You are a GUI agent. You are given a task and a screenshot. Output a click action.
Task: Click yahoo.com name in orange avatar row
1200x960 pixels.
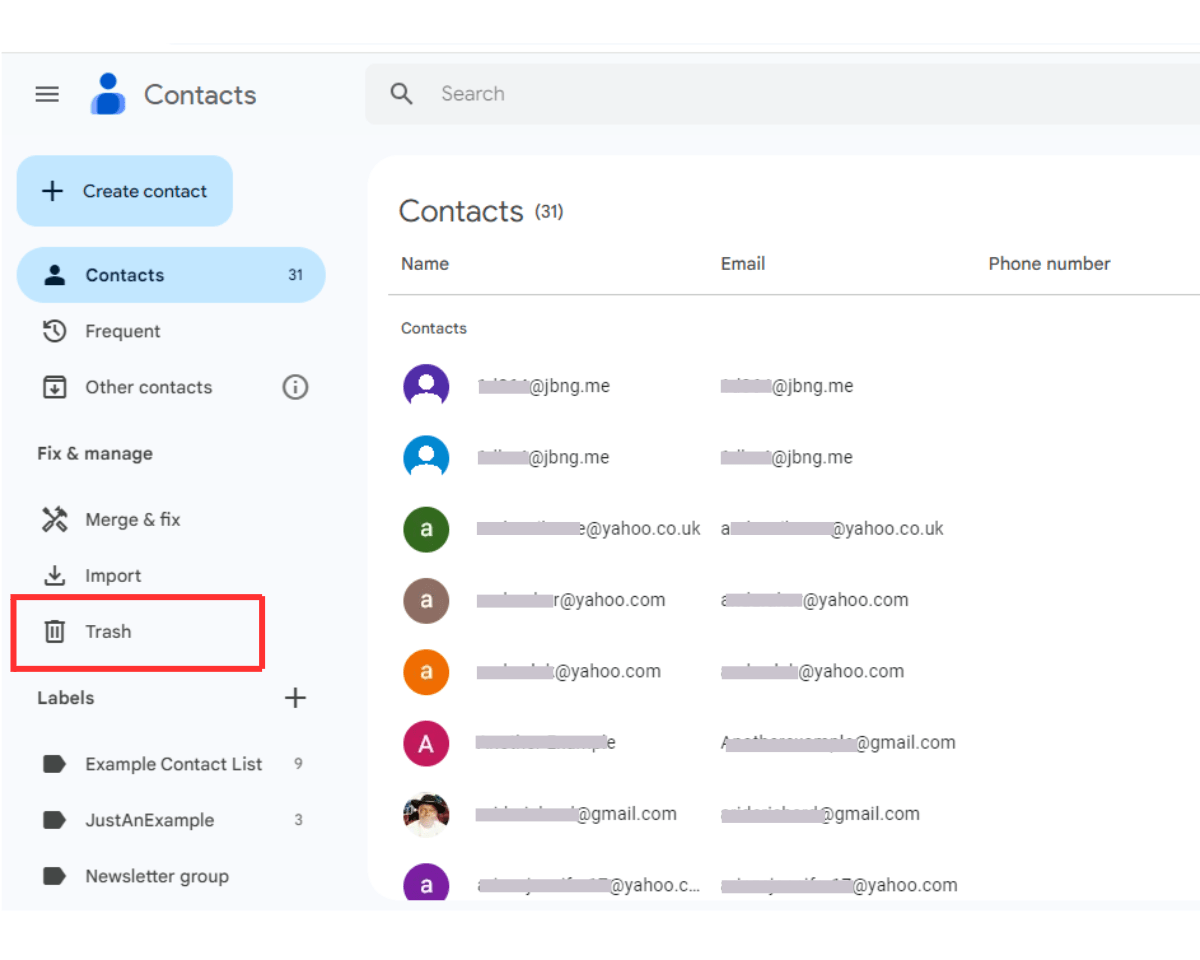[568, 672]
